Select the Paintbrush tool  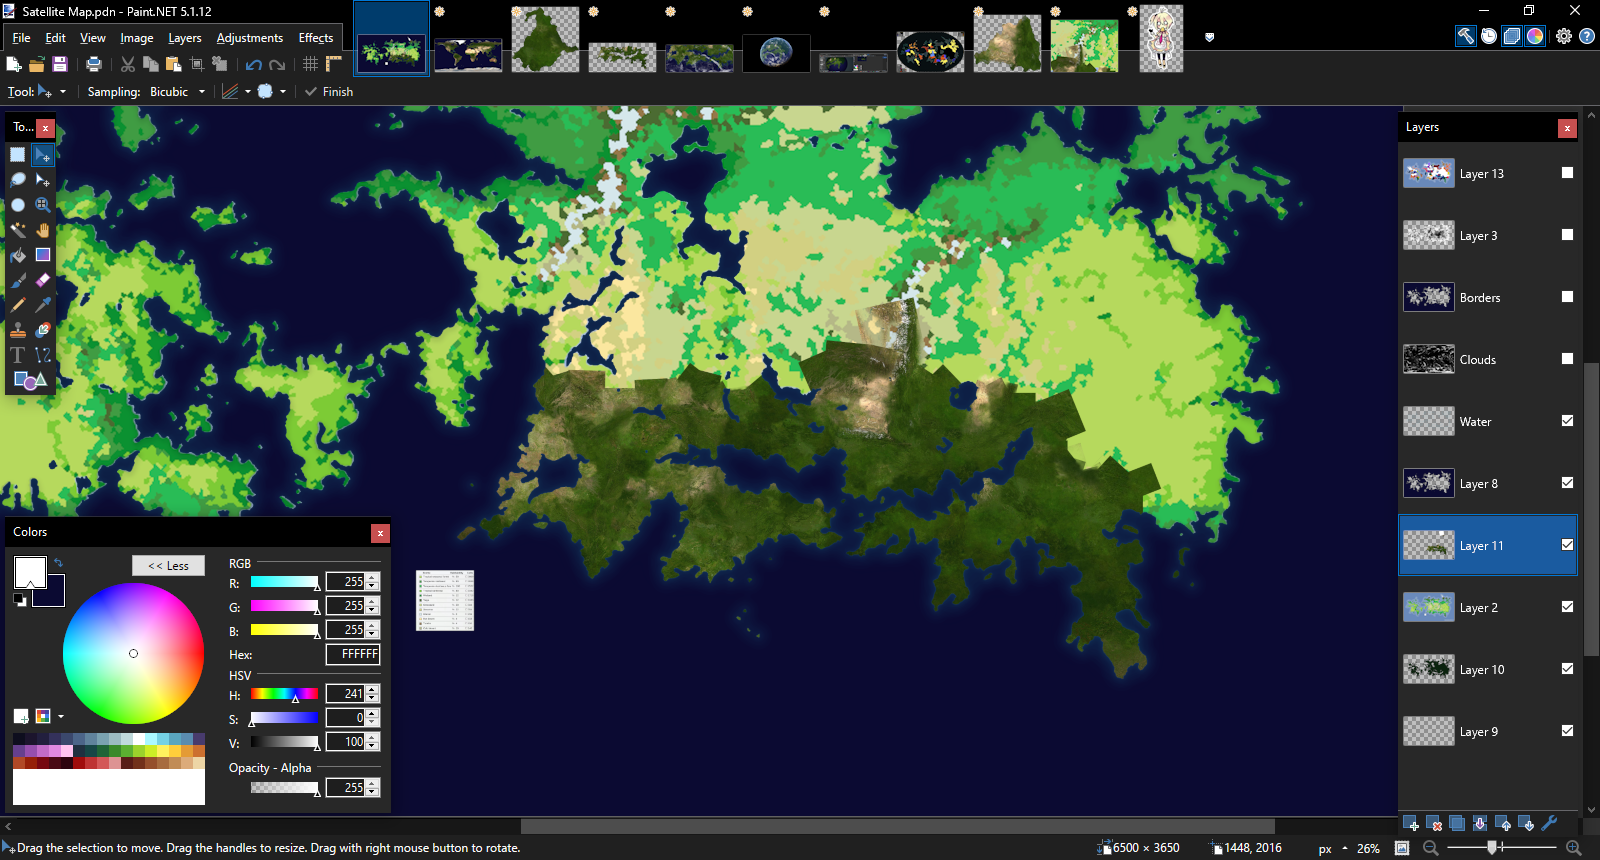coord(18,280)
